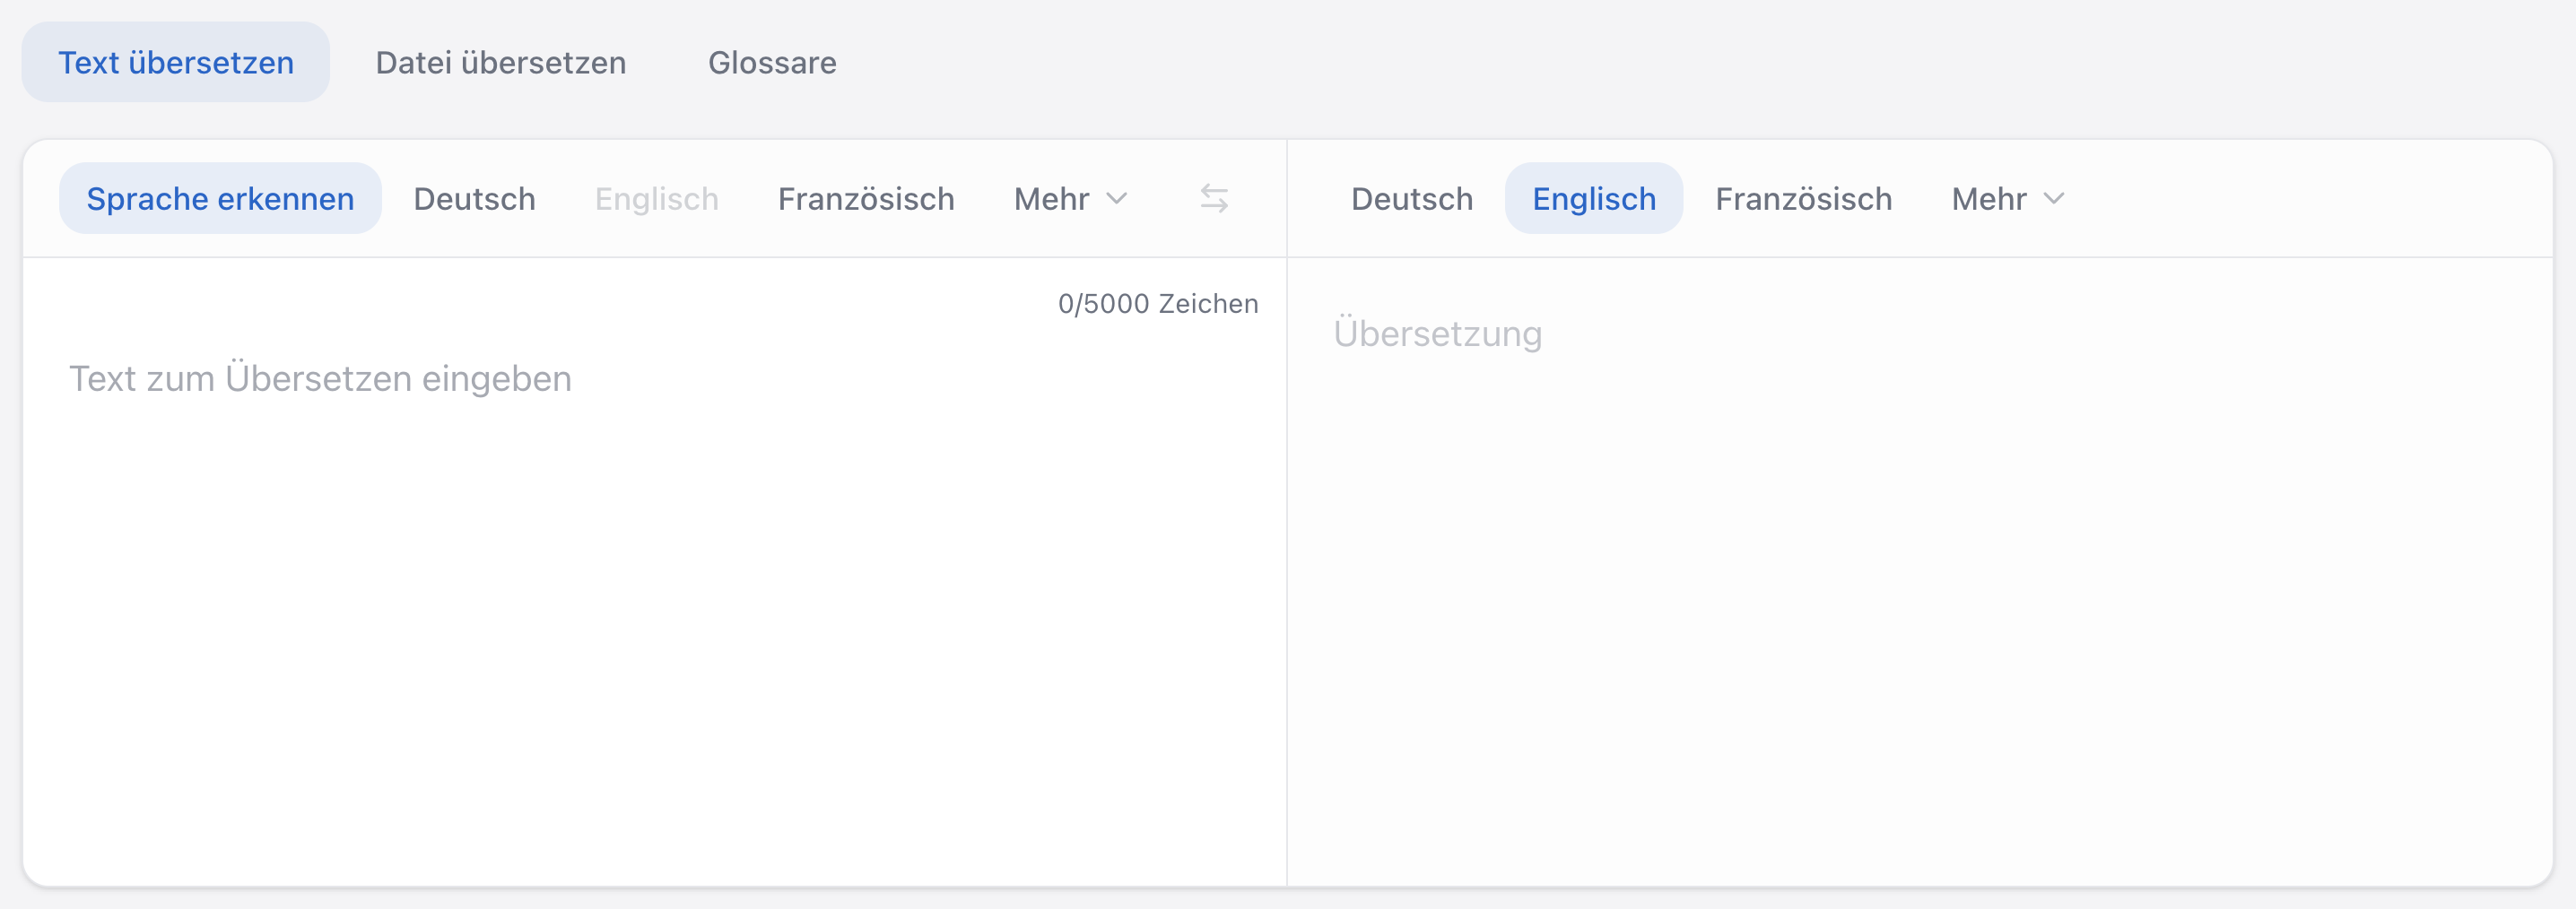Click Deutsch in the target language bar
This screenshot has height=909, width=2576.
[1411, 198]
